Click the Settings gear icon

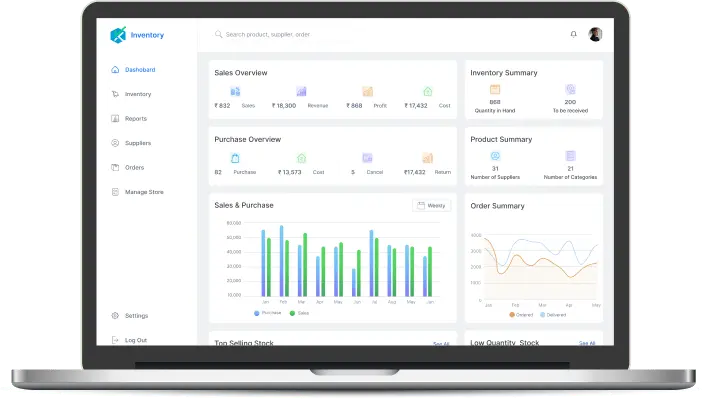[115, 316]
